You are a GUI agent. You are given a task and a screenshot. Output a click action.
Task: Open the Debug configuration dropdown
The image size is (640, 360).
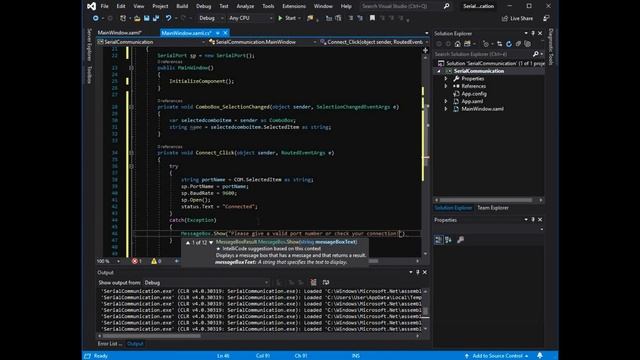(211, 18)
